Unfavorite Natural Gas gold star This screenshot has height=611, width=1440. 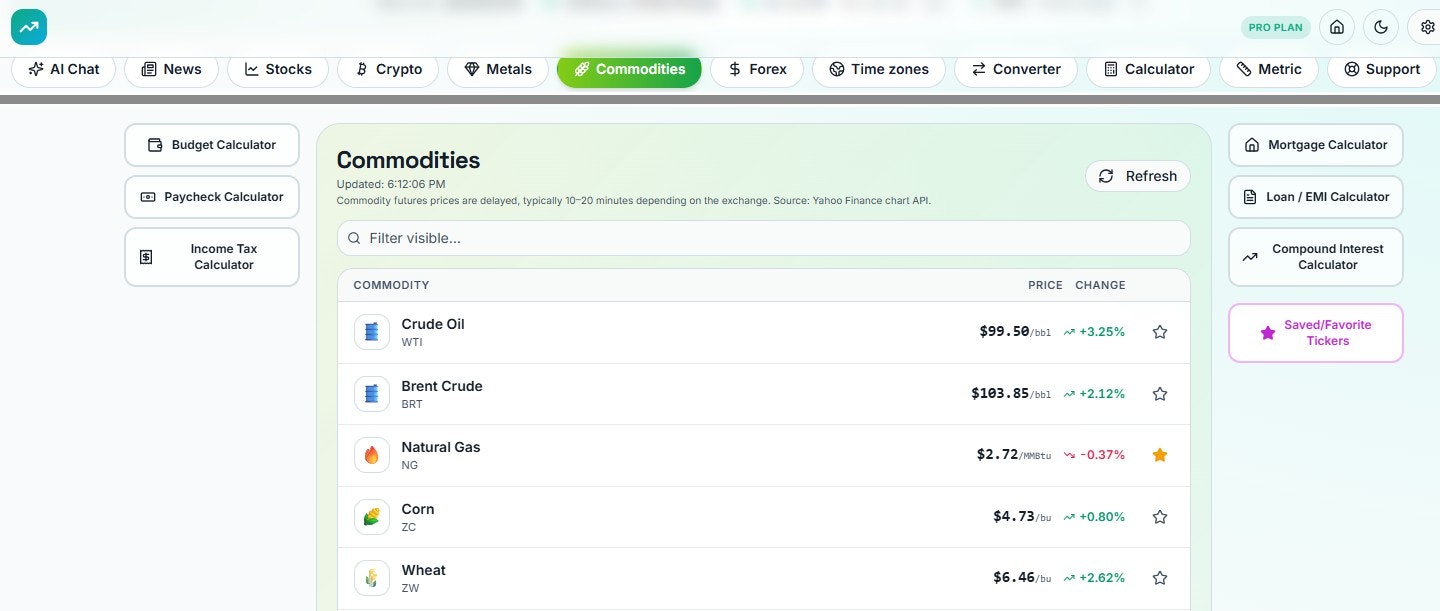[x=1160, y=455]
